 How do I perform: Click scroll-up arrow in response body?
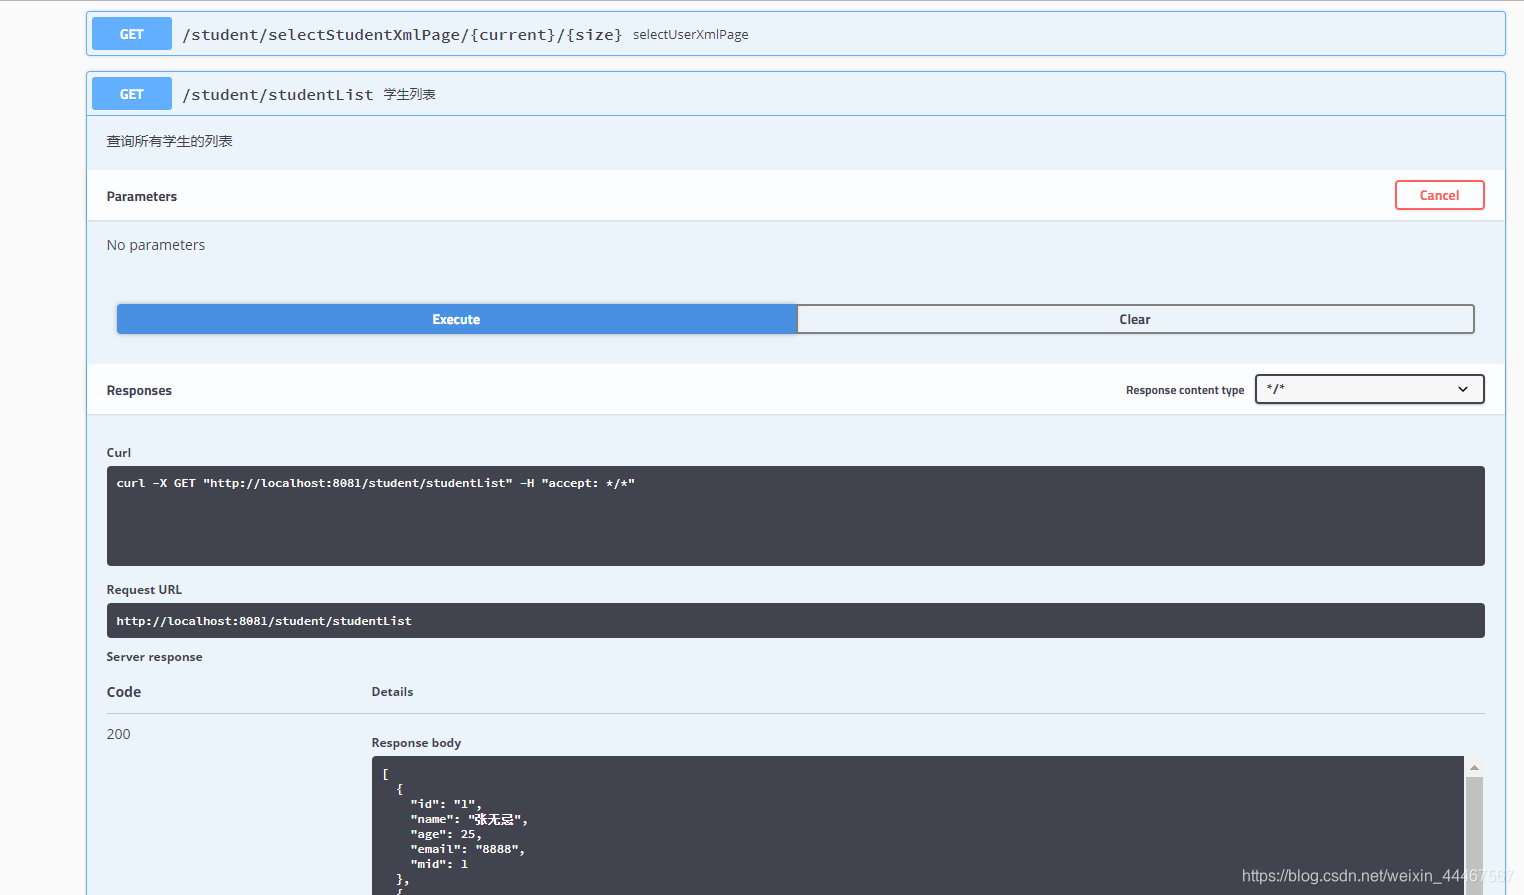(1474, 768)
